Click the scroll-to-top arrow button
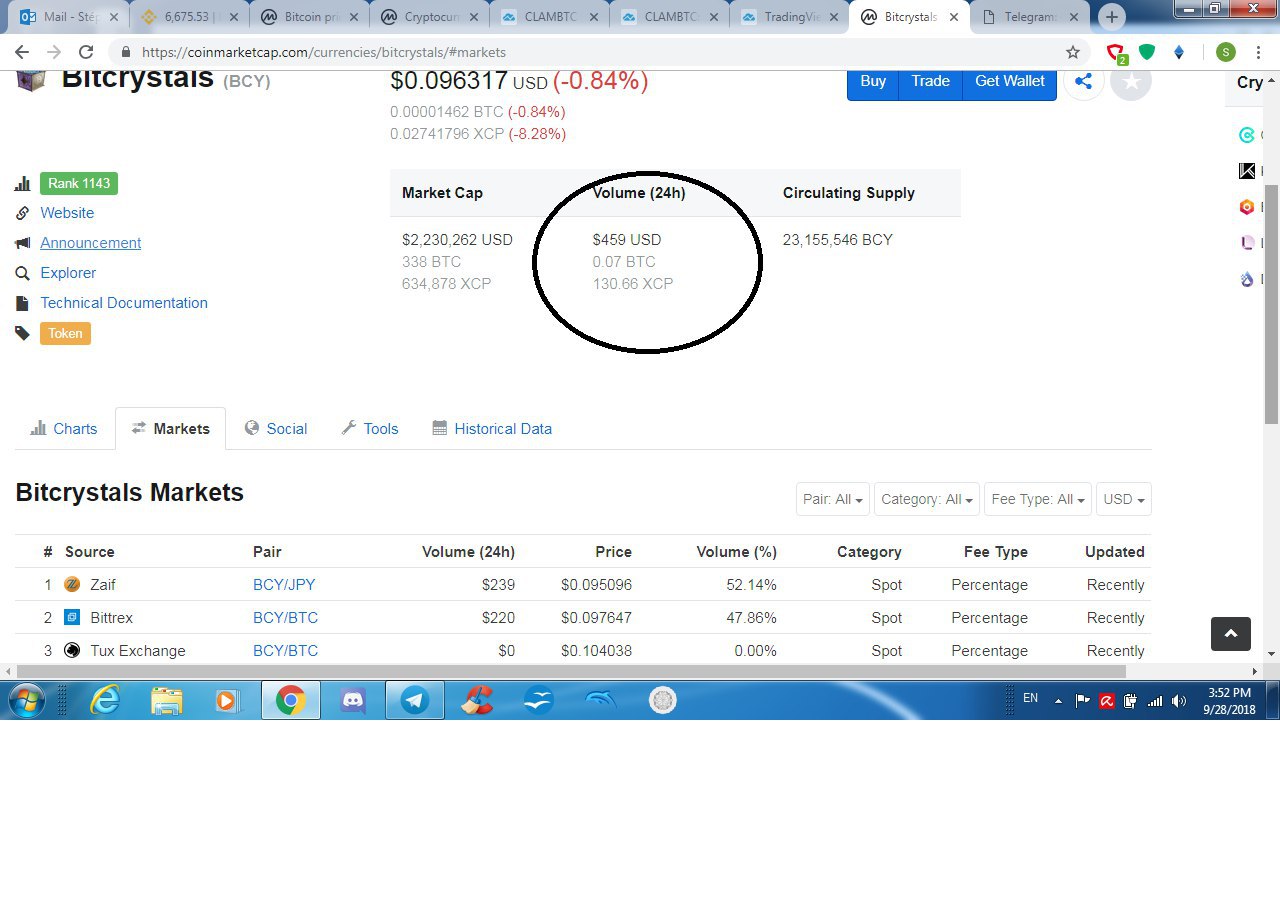The height and width of the screenshot is (916, 1280). [x=1231, y=633]
